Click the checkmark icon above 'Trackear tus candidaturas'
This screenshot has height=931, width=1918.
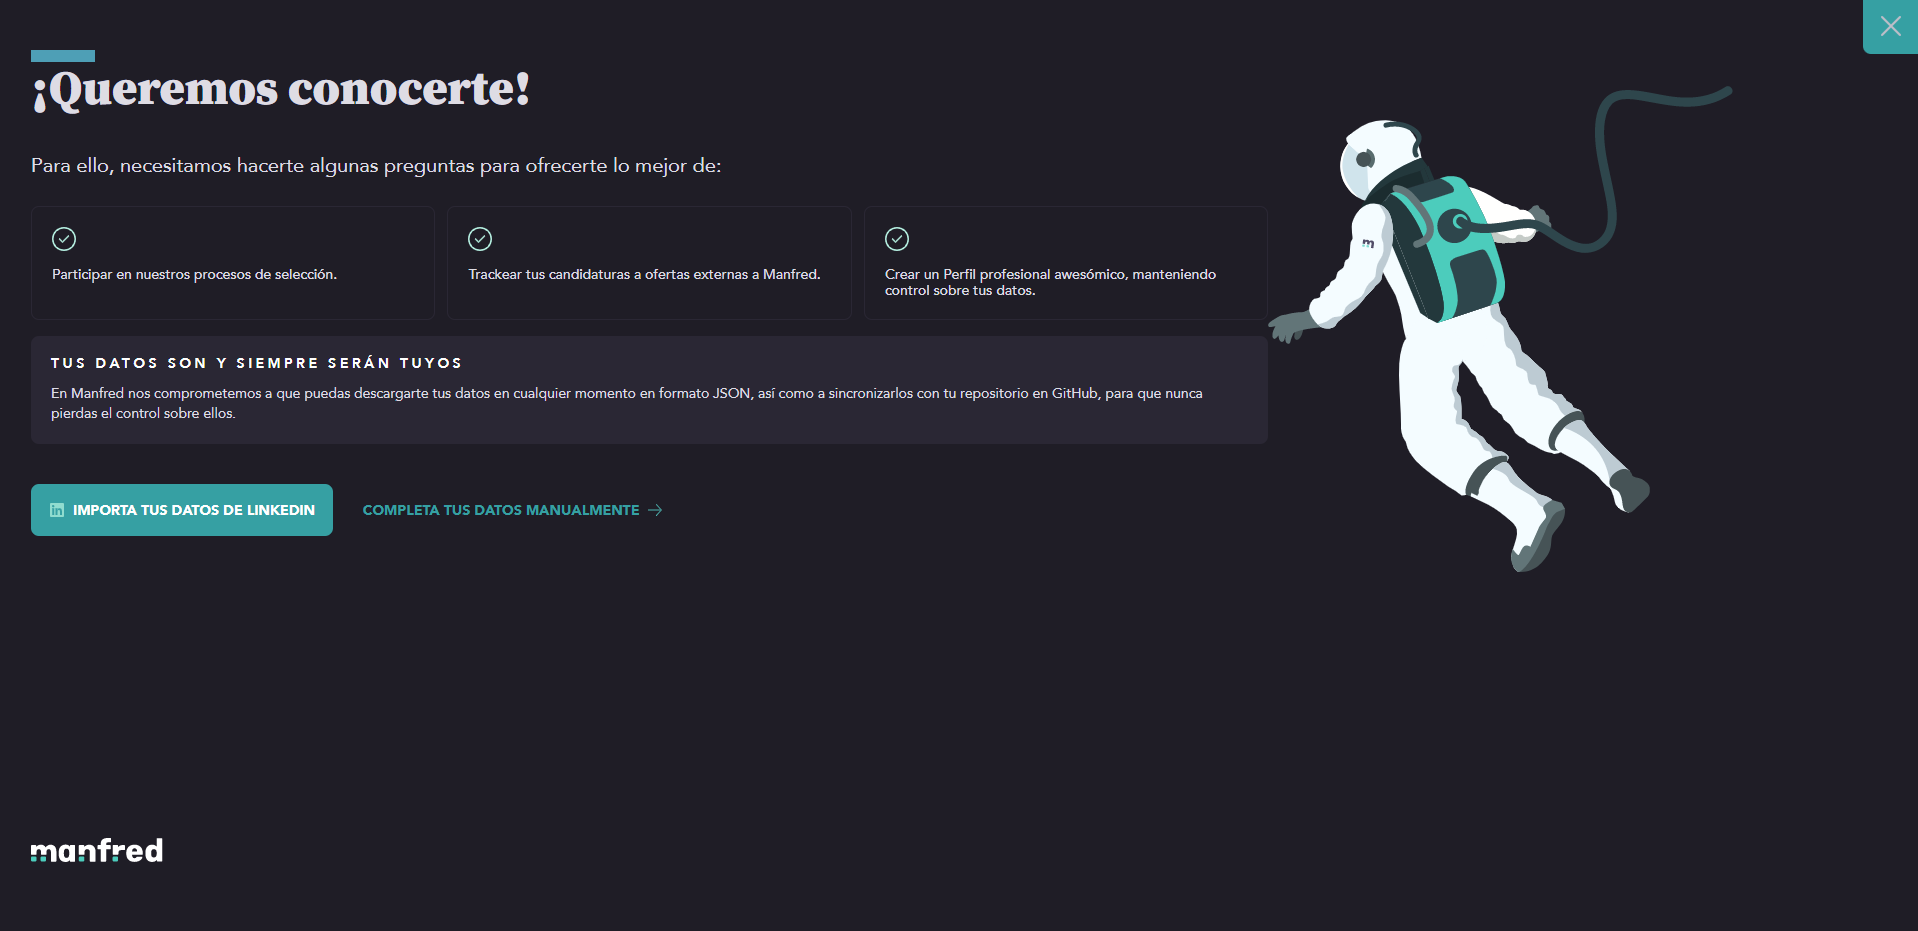click(480, 239)
